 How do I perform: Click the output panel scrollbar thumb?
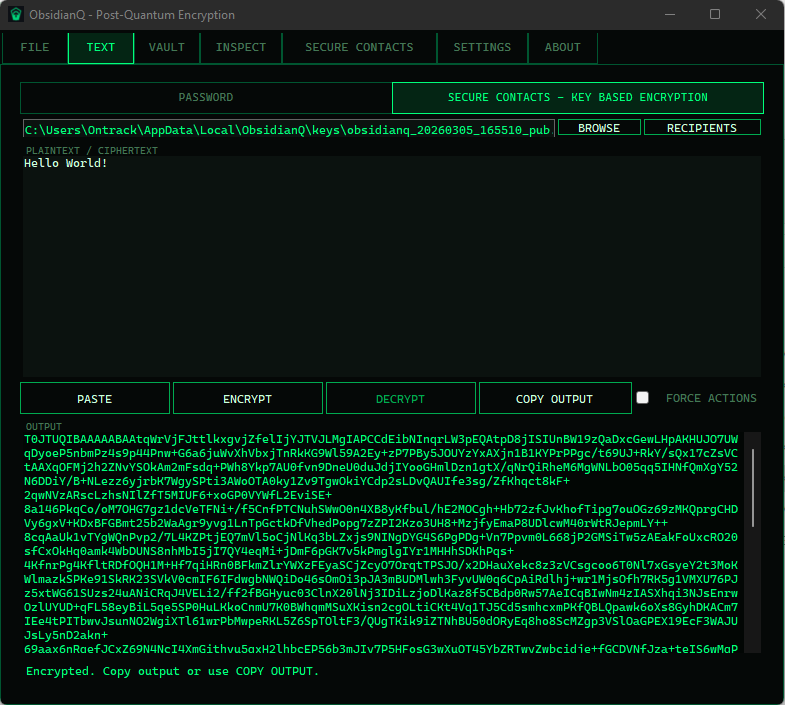752,488
